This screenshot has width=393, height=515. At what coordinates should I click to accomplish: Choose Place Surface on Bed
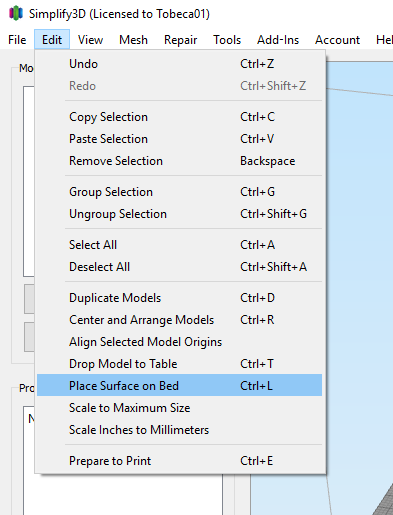[x=179, y=385]
